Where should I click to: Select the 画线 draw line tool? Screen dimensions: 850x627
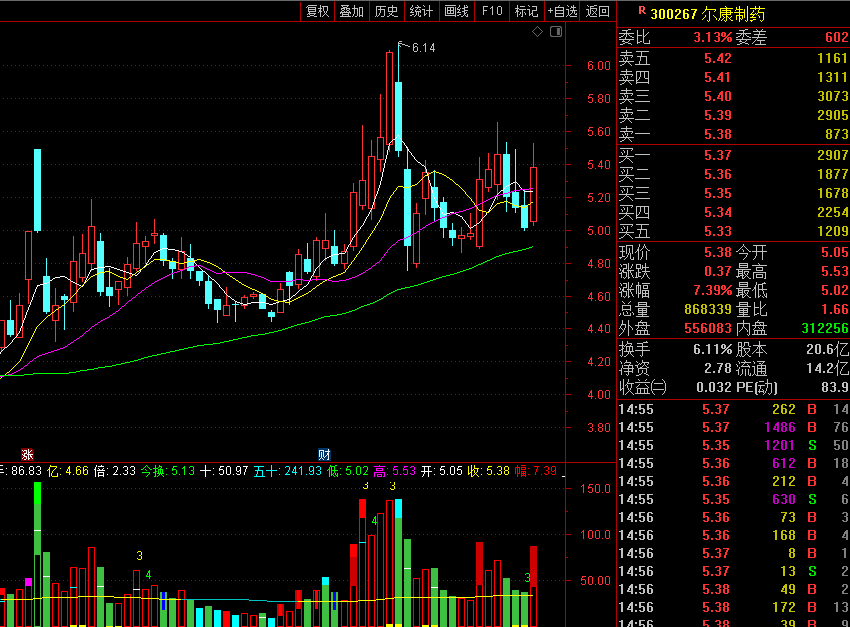tap(456, 11)
